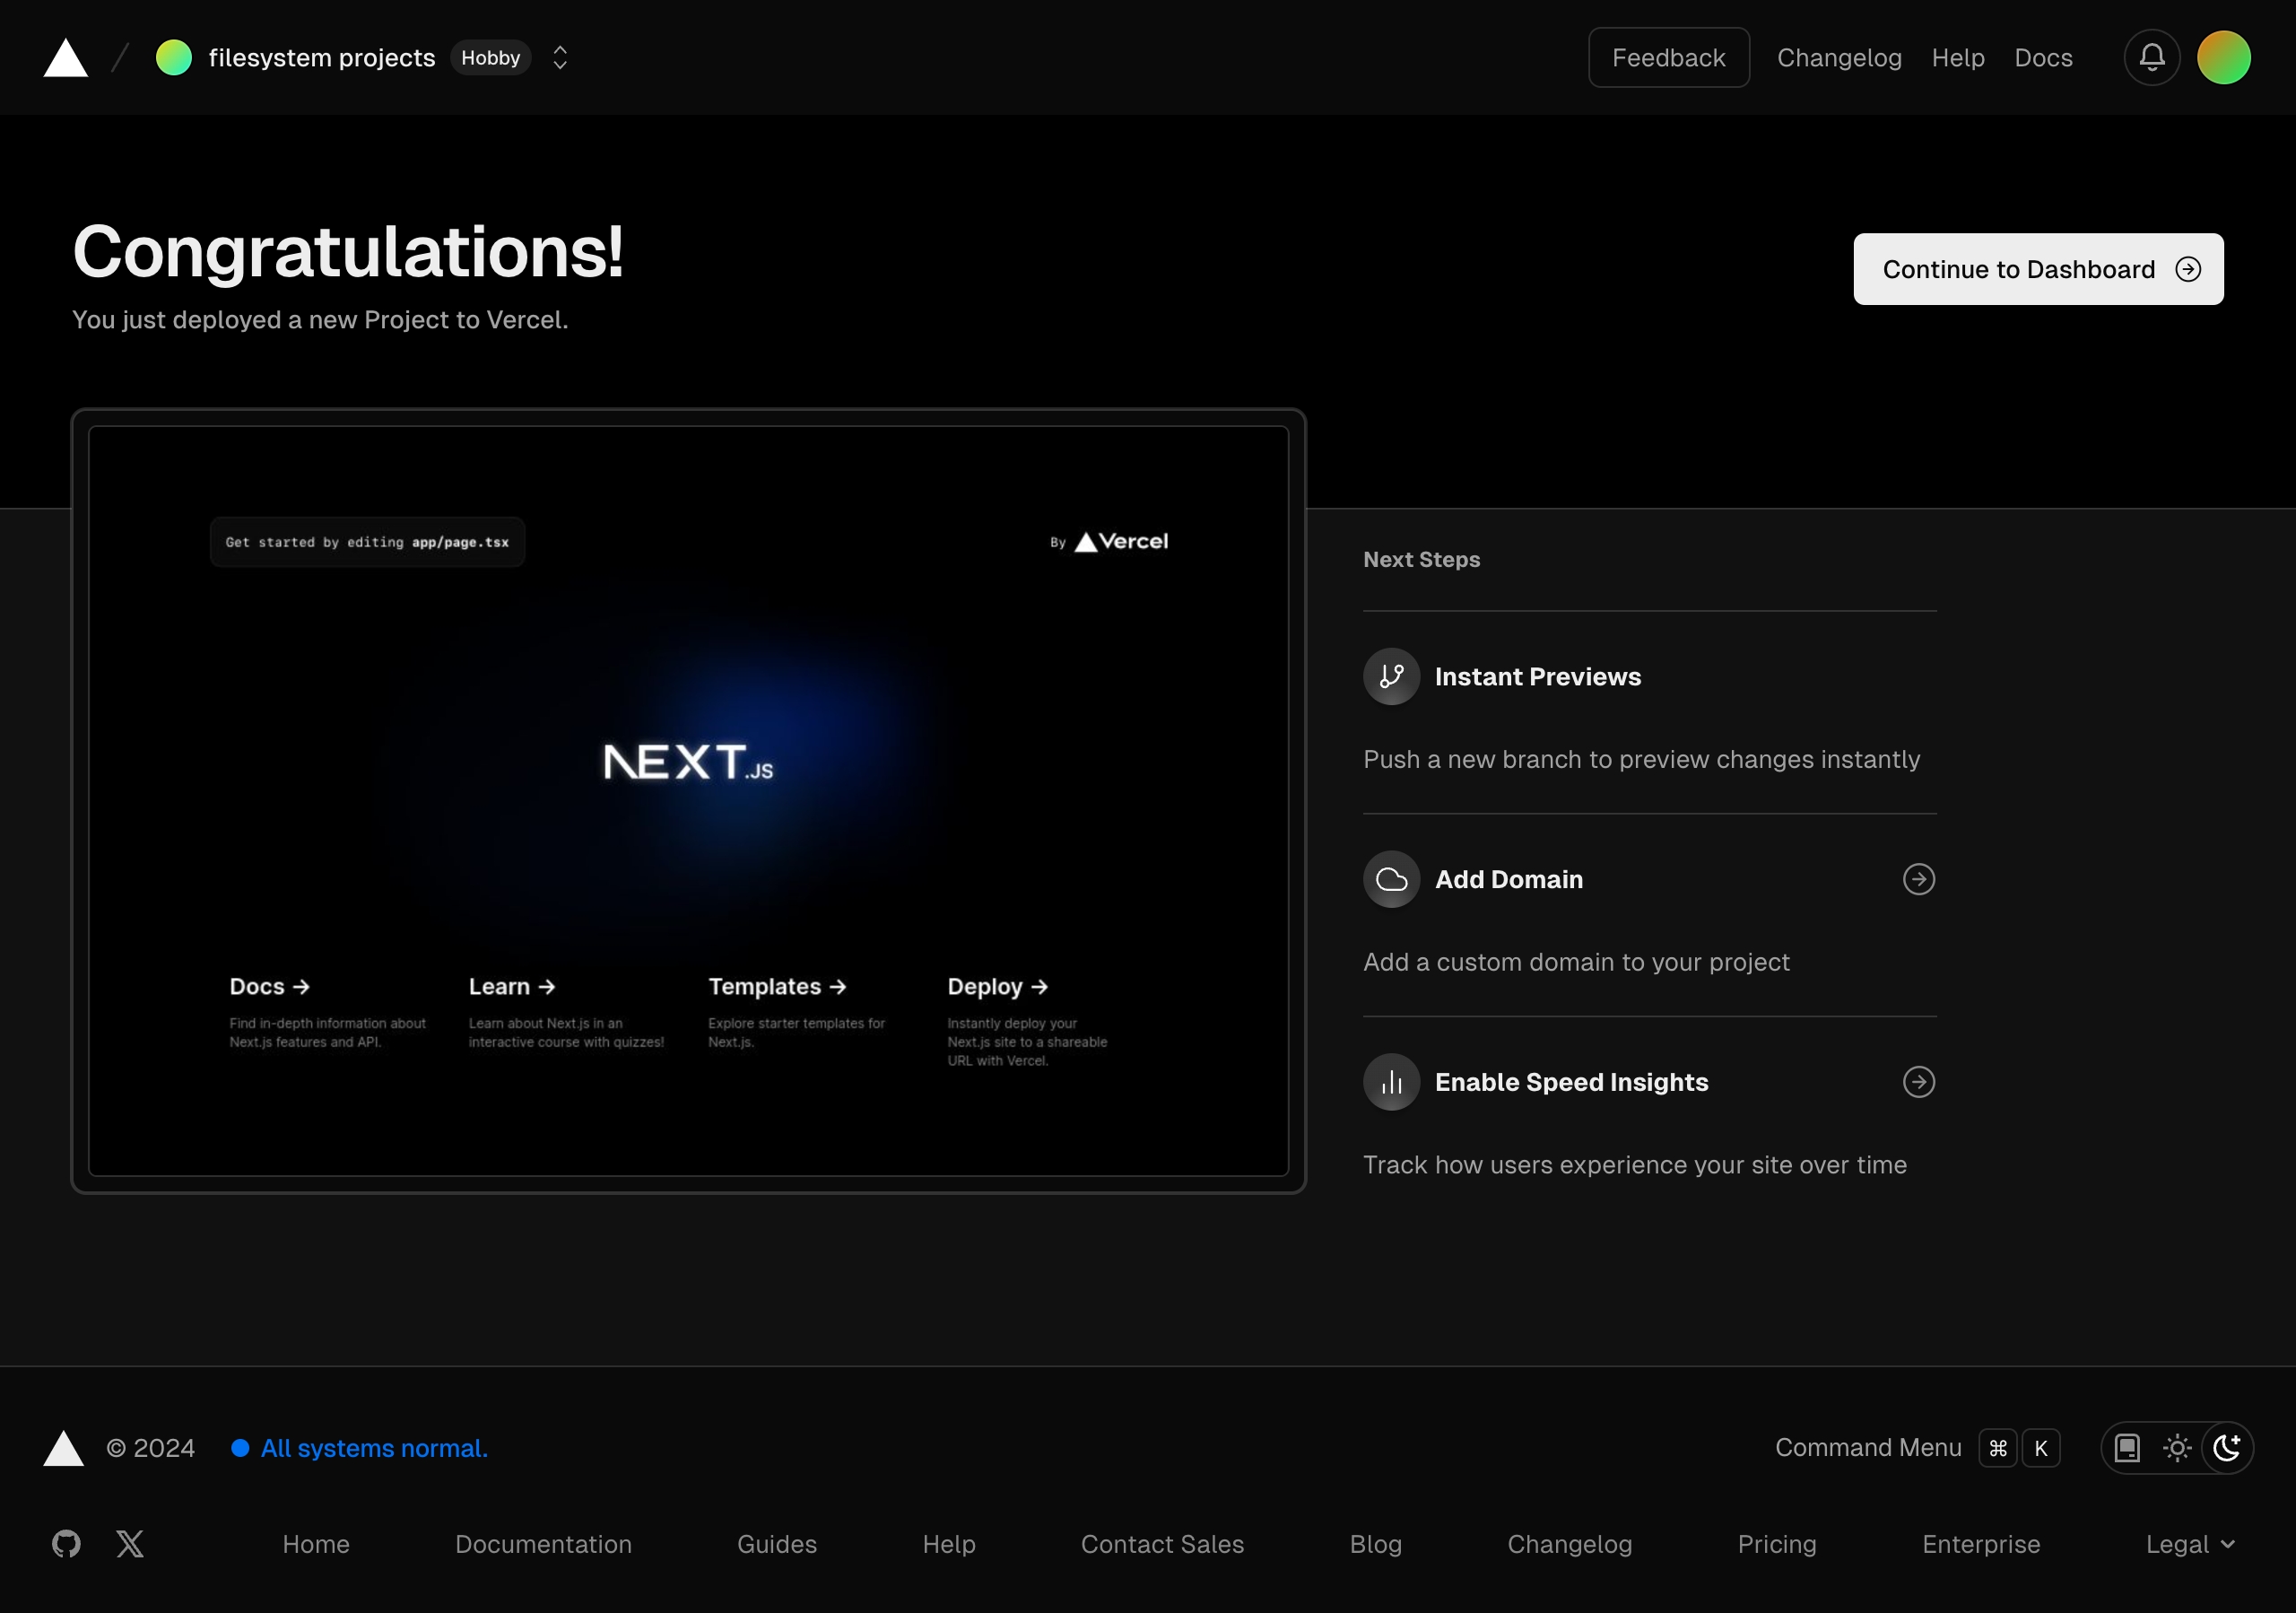Viewport: 2296px width, 1613px height.
Task: Open Help in the header
Action: pyautogui.click(x=1957, y=57)
